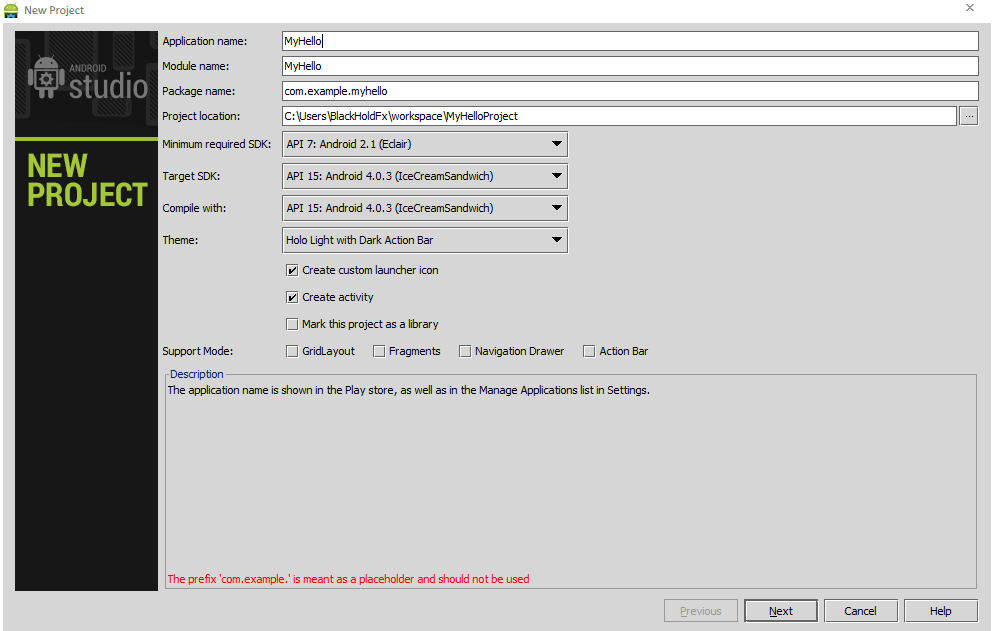Enable Navigation Drawer support mode
Image resolution: width=995 pixels, height=631 pixels.
pos(465,351)
